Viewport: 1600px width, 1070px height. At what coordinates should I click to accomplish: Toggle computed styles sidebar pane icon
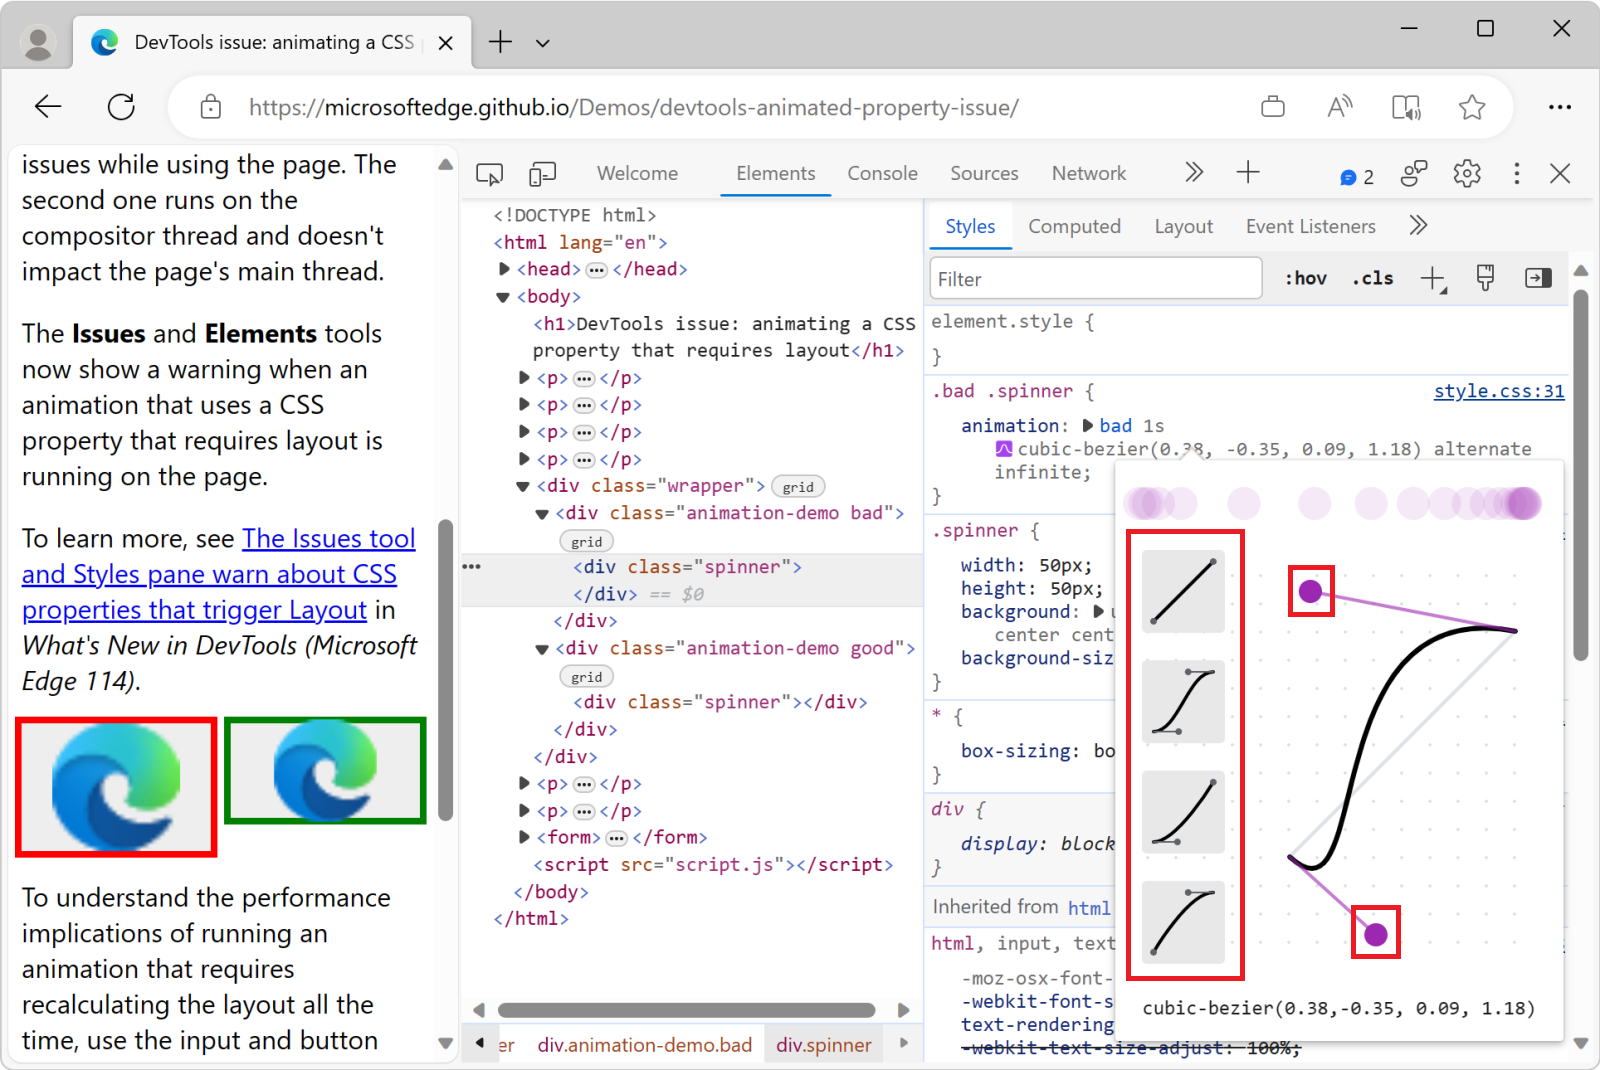pos(1538,279)
